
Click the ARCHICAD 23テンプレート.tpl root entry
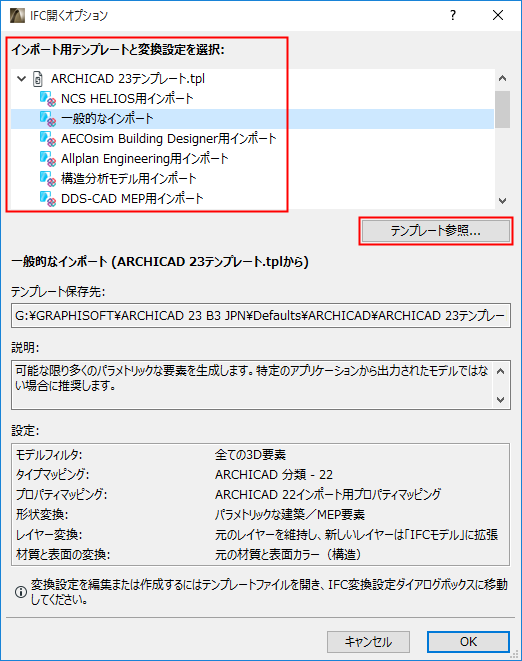[128, 79]
